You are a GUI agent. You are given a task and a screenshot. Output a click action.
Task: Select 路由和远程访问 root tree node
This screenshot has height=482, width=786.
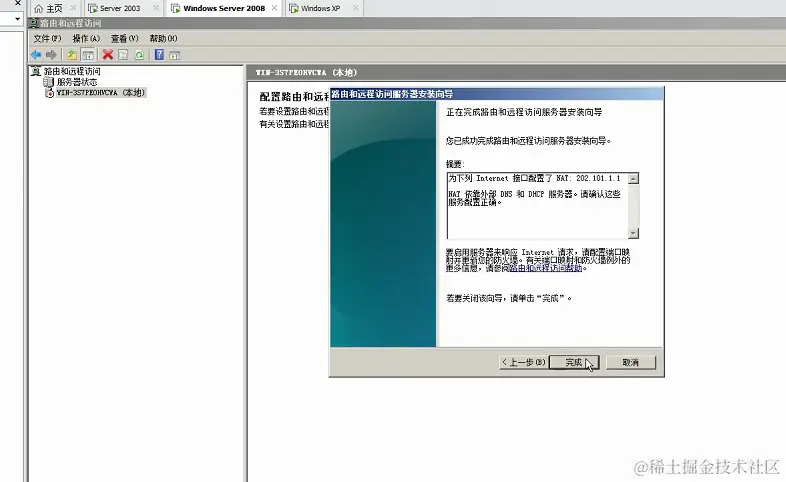[72, 71]
